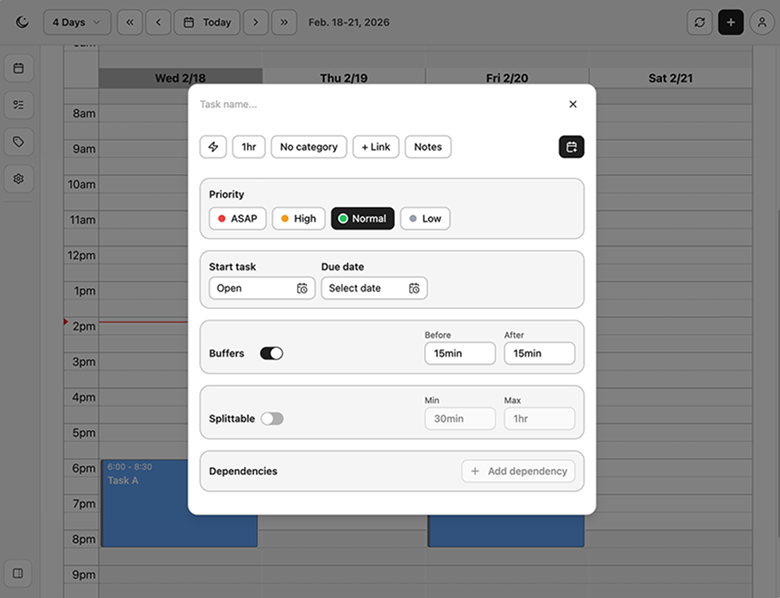Click the Today button in navigation bar
This screenshot has height=598, width=780.
pyautogui.click(x=207, y=22)
